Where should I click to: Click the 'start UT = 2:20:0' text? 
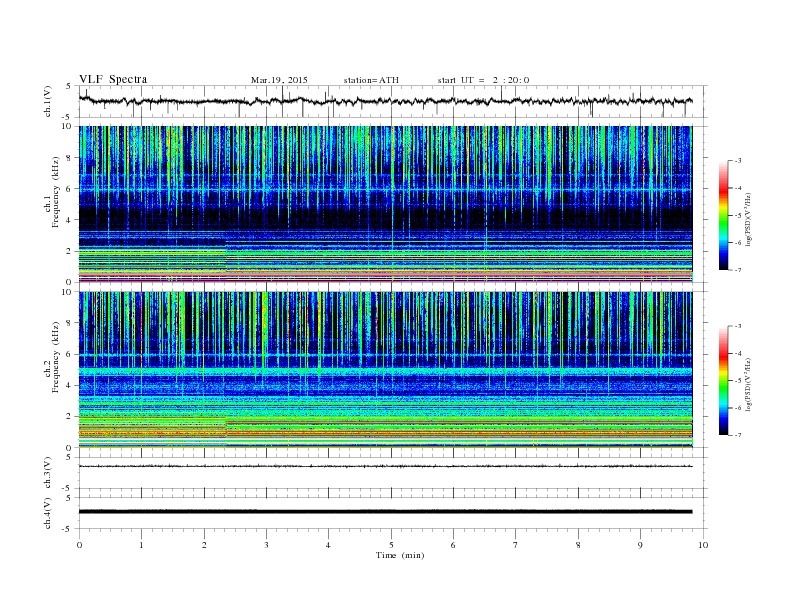pyautogui.click(x=483, y=80)
